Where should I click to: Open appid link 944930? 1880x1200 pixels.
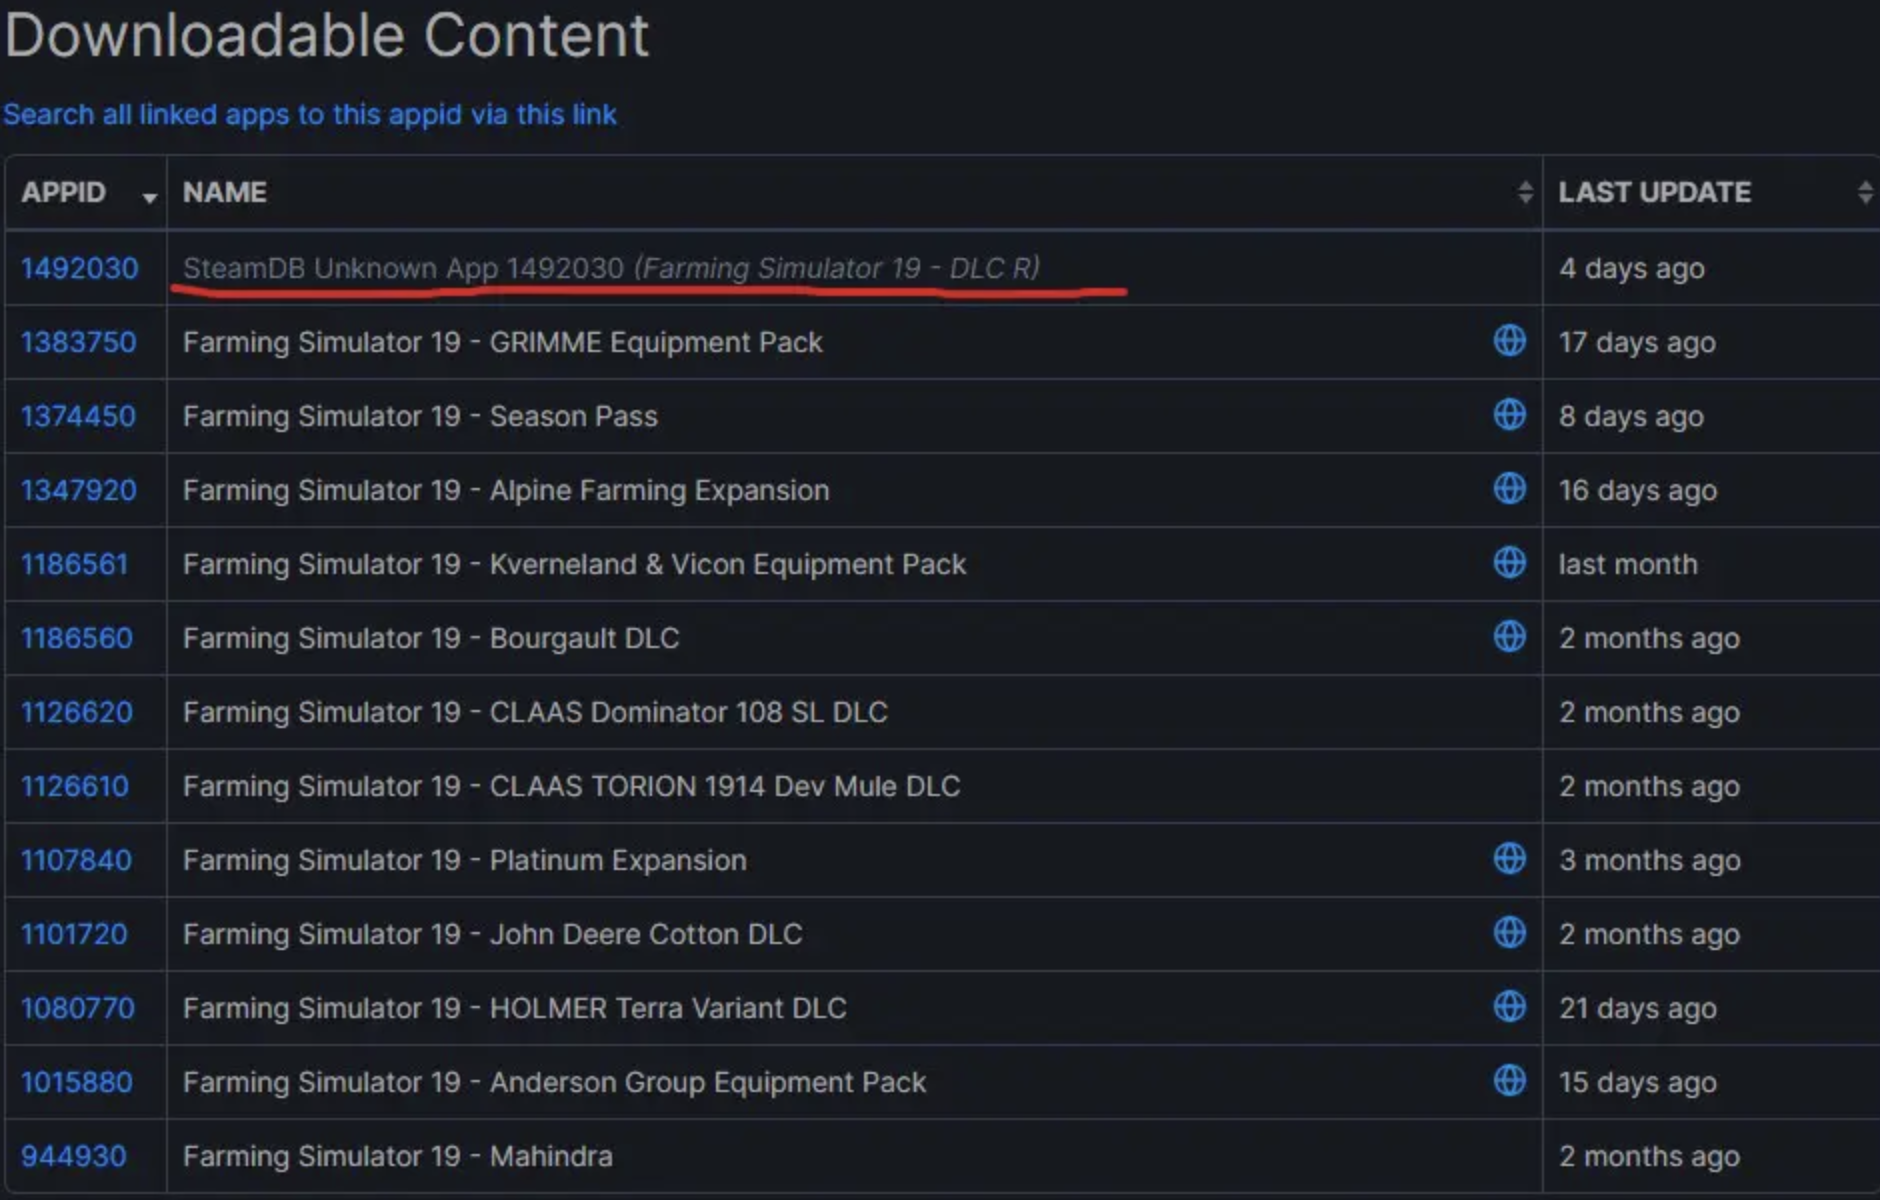(74, 1156)
